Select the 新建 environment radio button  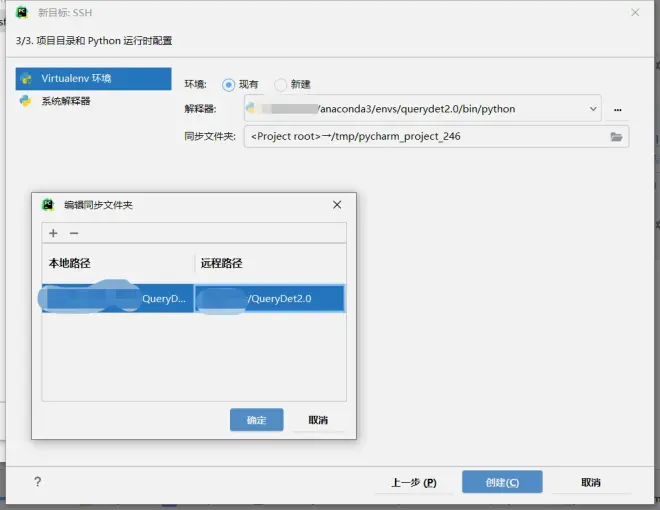point(280,85)
